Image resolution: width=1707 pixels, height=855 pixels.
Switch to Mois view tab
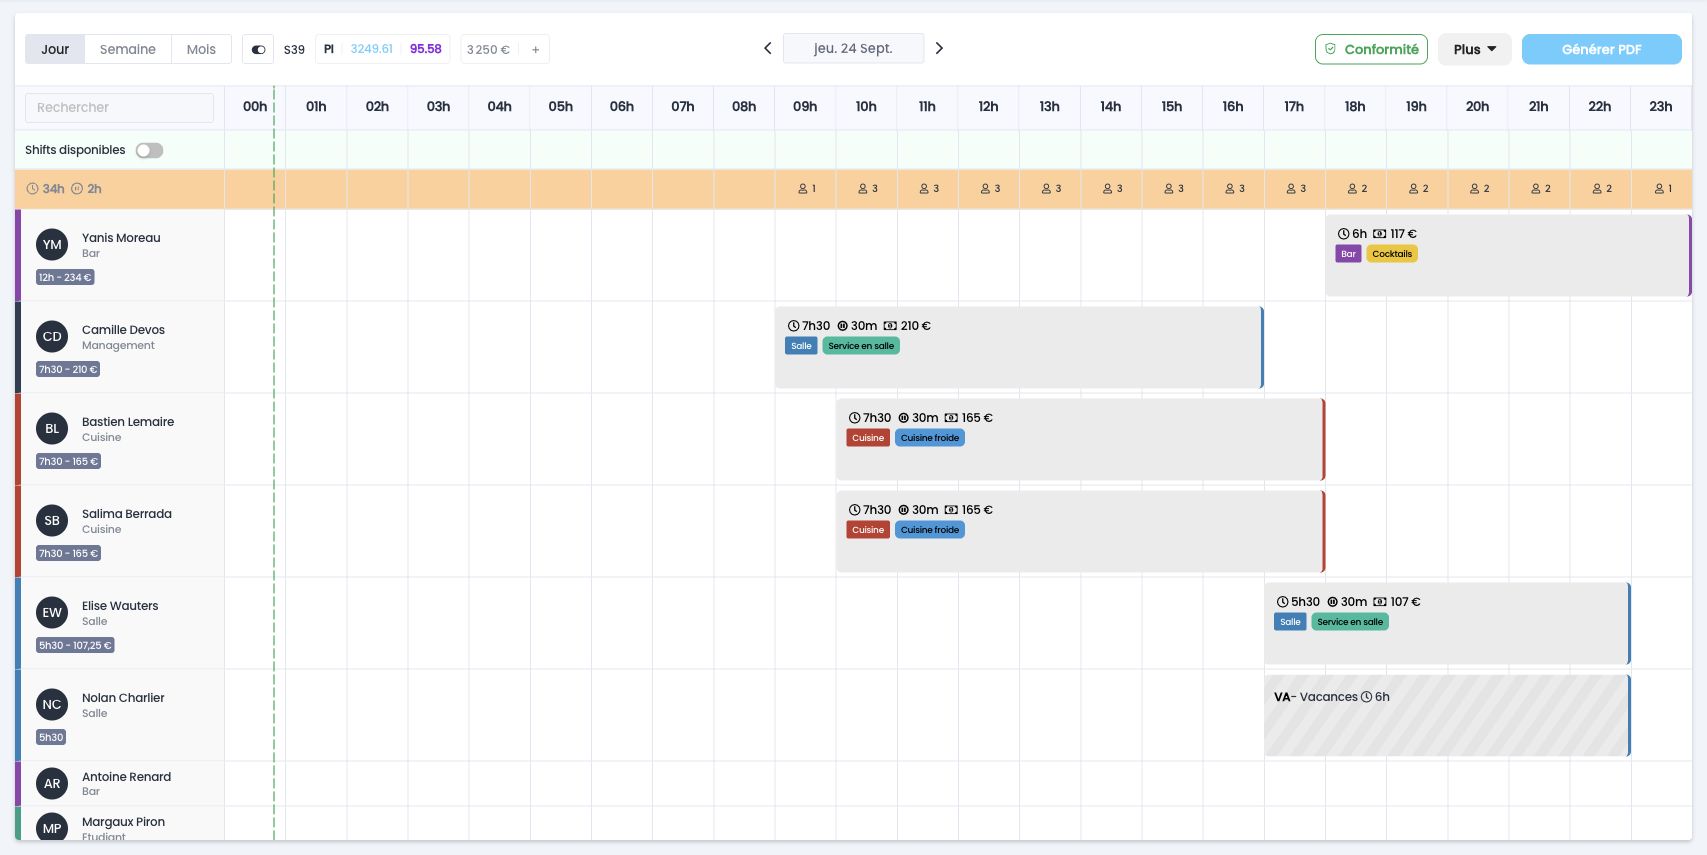(x=201, y=49)
